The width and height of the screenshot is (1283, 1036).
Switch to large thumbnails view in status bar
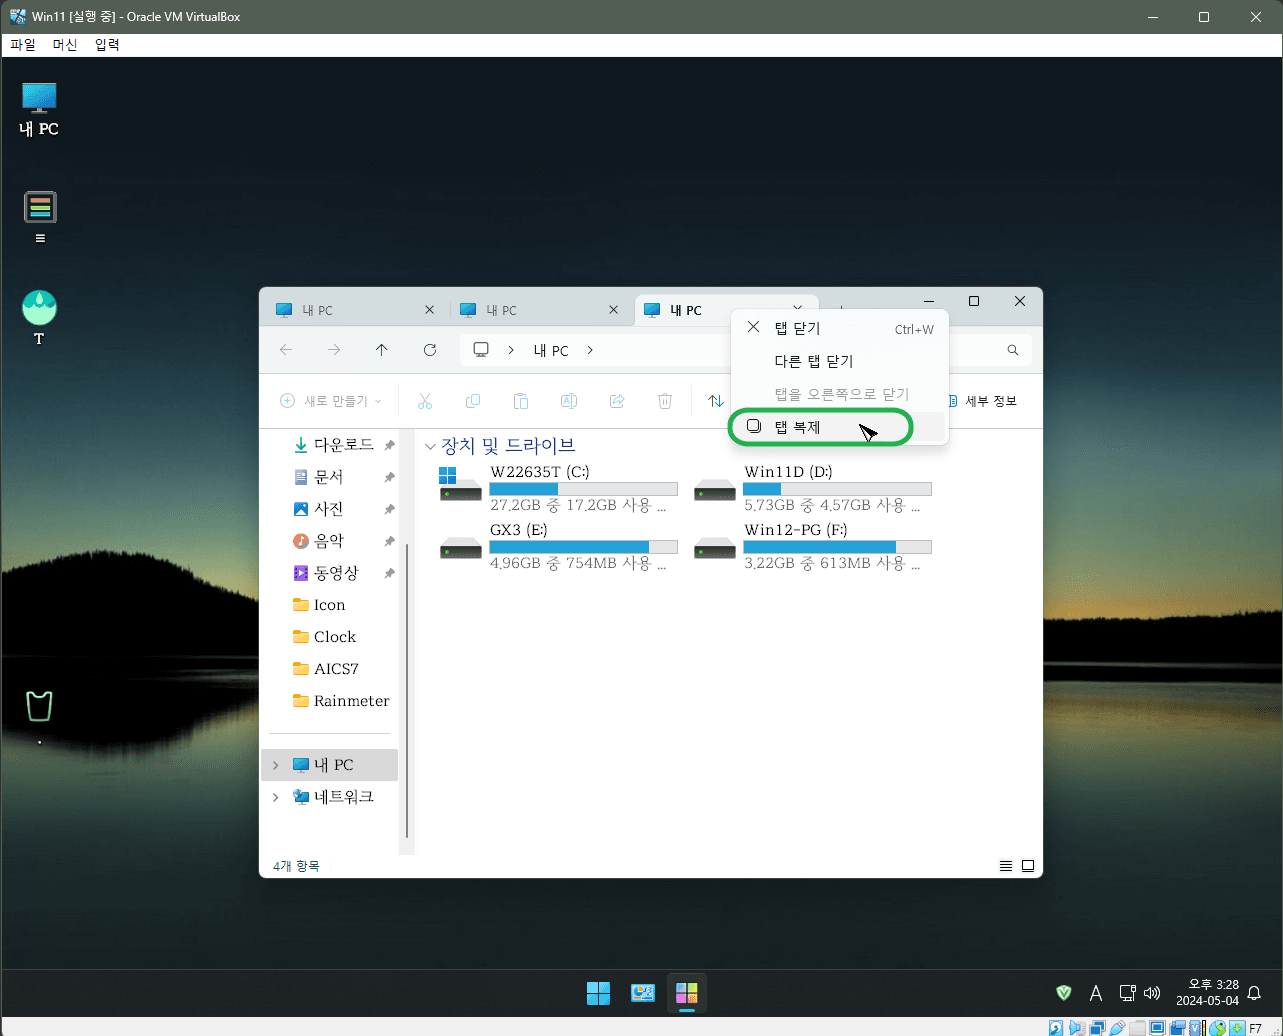(1027, 866)
